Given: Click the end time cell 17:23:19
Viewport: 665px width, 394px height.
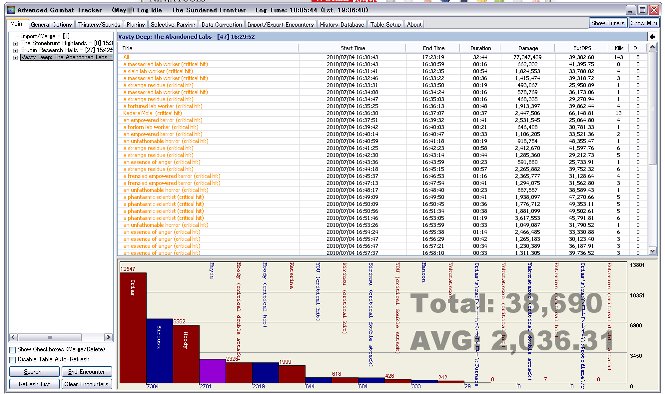Looking at the screenshot, I should [433, 57].
